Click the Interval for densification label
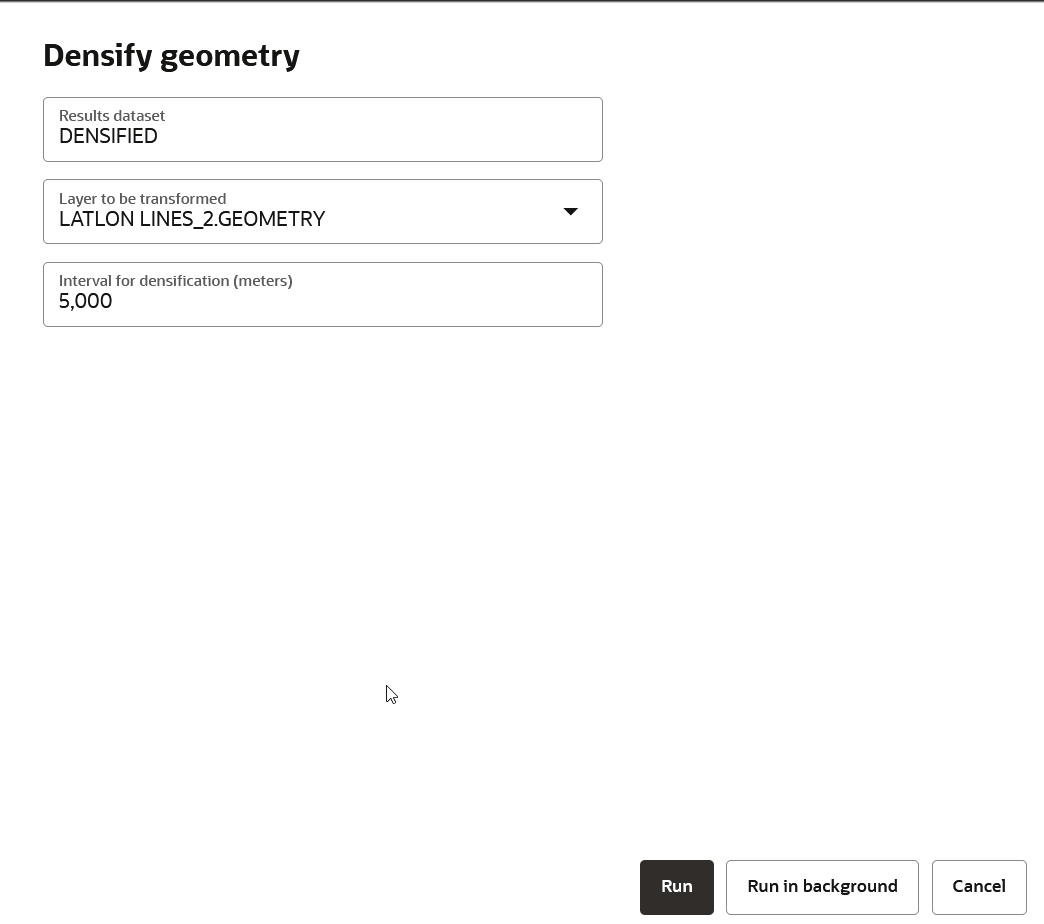The height and width of the screenshot is (924, 1044). [x=175, y=281]
